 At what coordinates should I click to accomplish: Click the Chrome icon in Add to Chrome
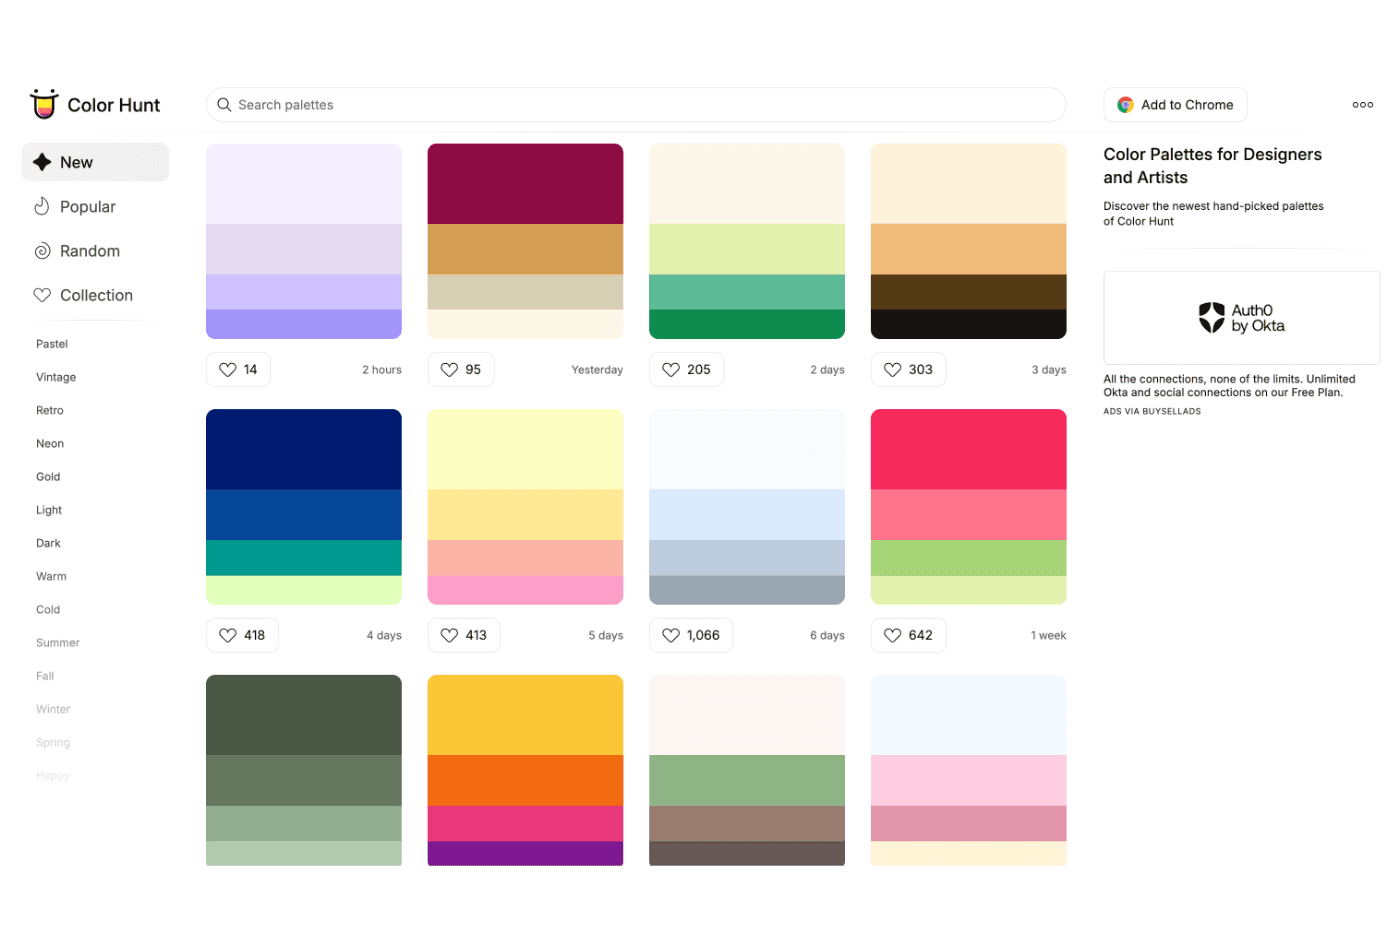click(1125, 105)
